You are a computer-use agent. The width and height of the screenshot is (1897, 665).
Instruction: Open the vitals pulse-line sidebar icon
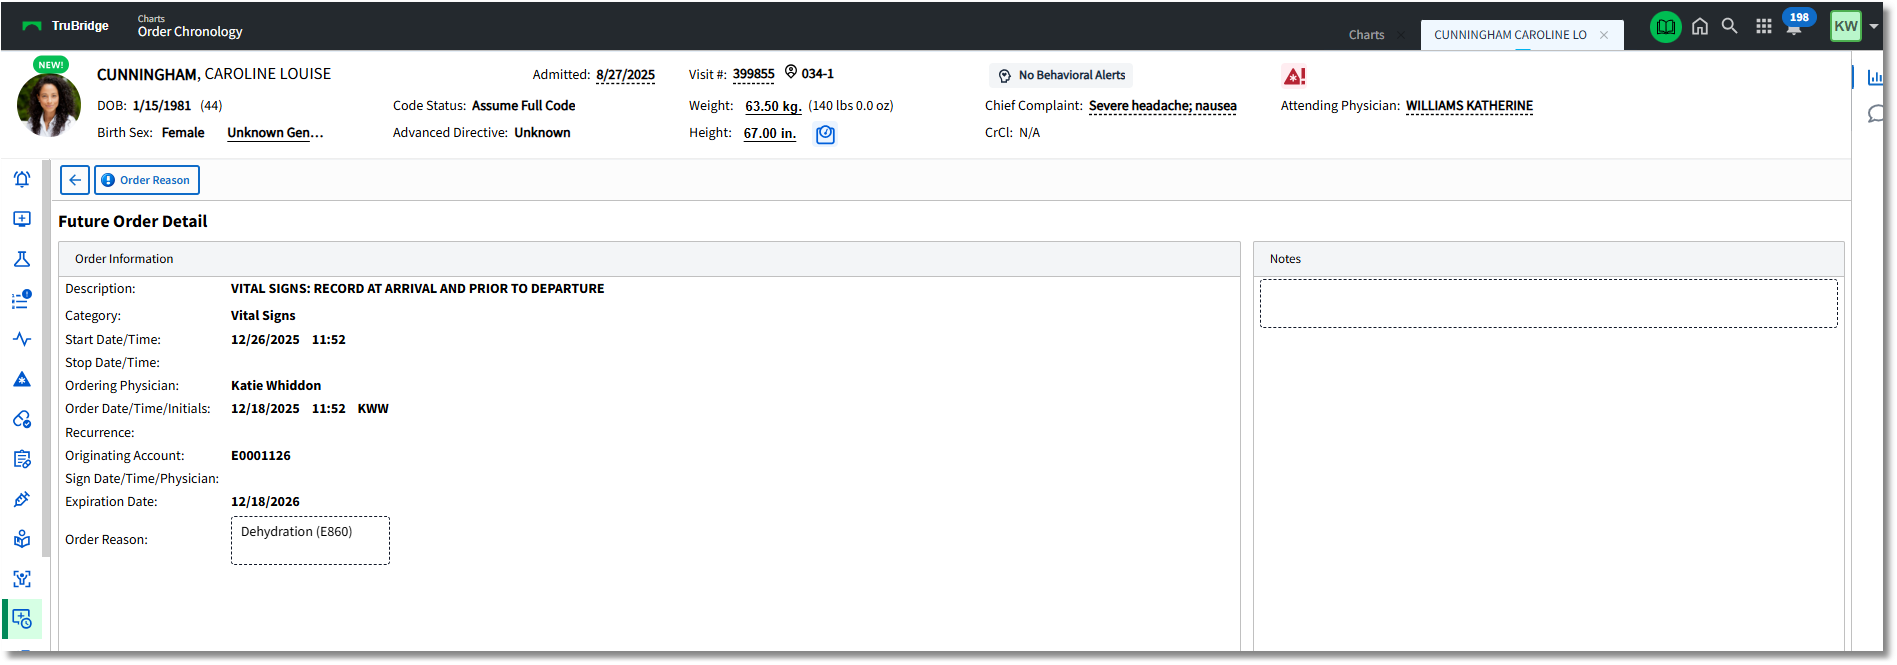[22, 339]
